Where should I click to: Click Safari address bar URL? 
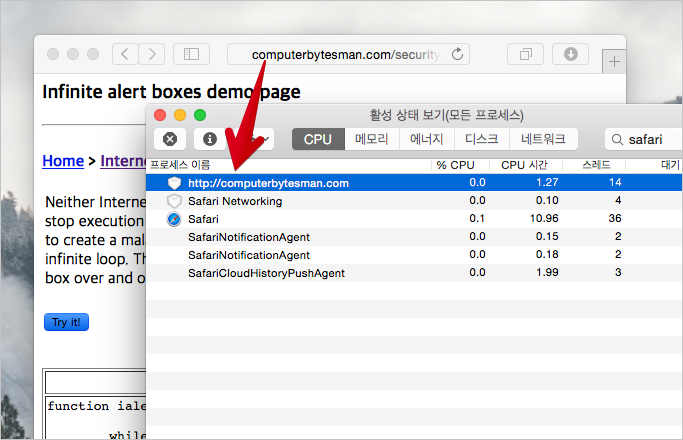tap(345, 54)
